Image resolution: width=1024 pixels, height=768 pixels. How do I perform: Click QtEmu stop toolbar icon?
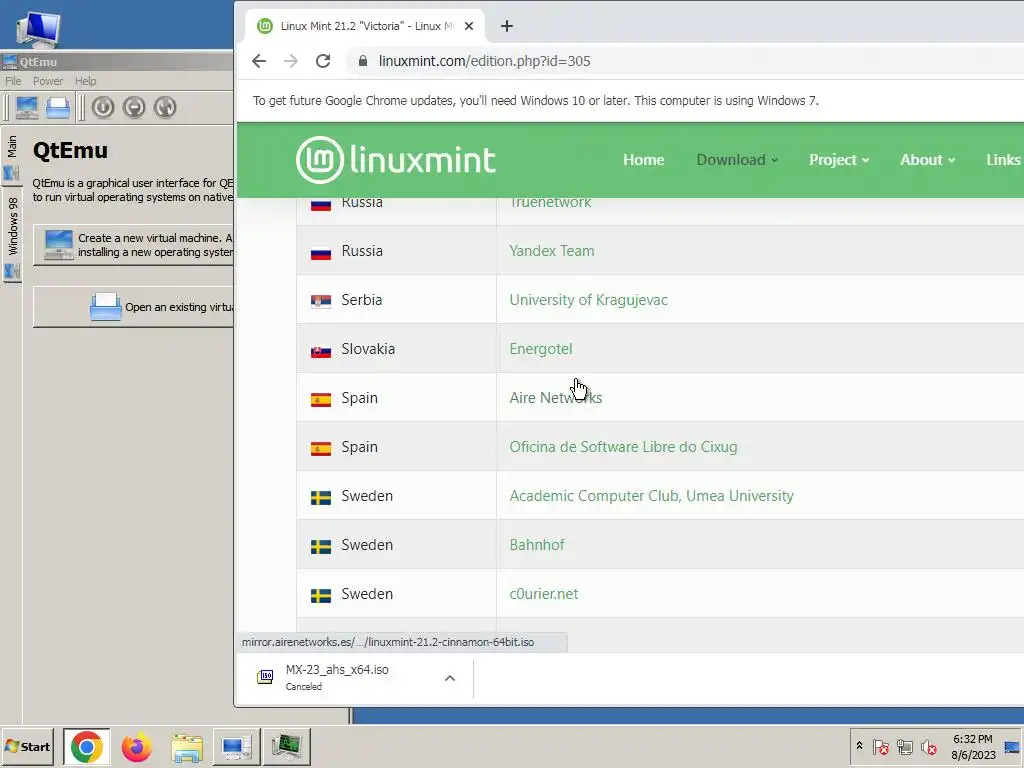tap(134, 107)
